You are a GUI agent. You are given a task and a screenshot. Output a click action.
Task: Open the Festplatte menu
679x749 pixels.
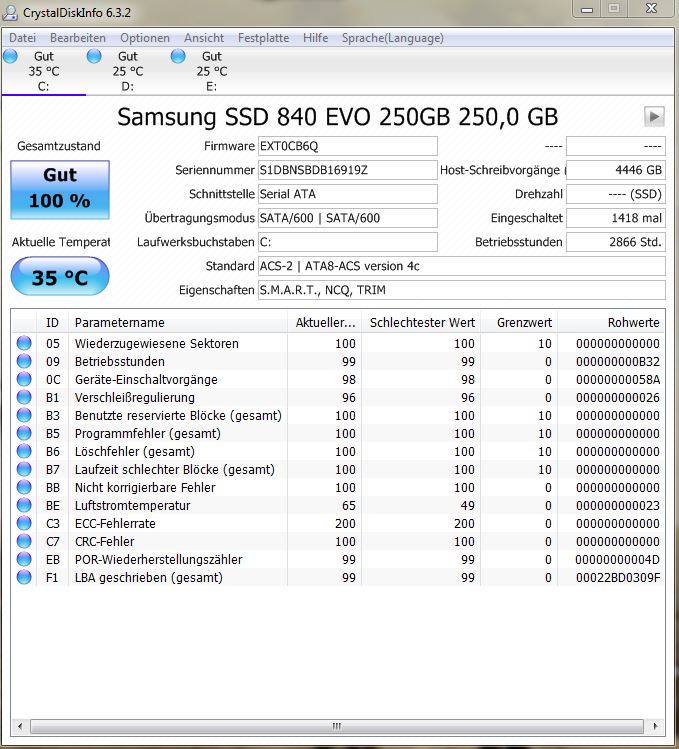pyautogui.click(x=264, y=38)
